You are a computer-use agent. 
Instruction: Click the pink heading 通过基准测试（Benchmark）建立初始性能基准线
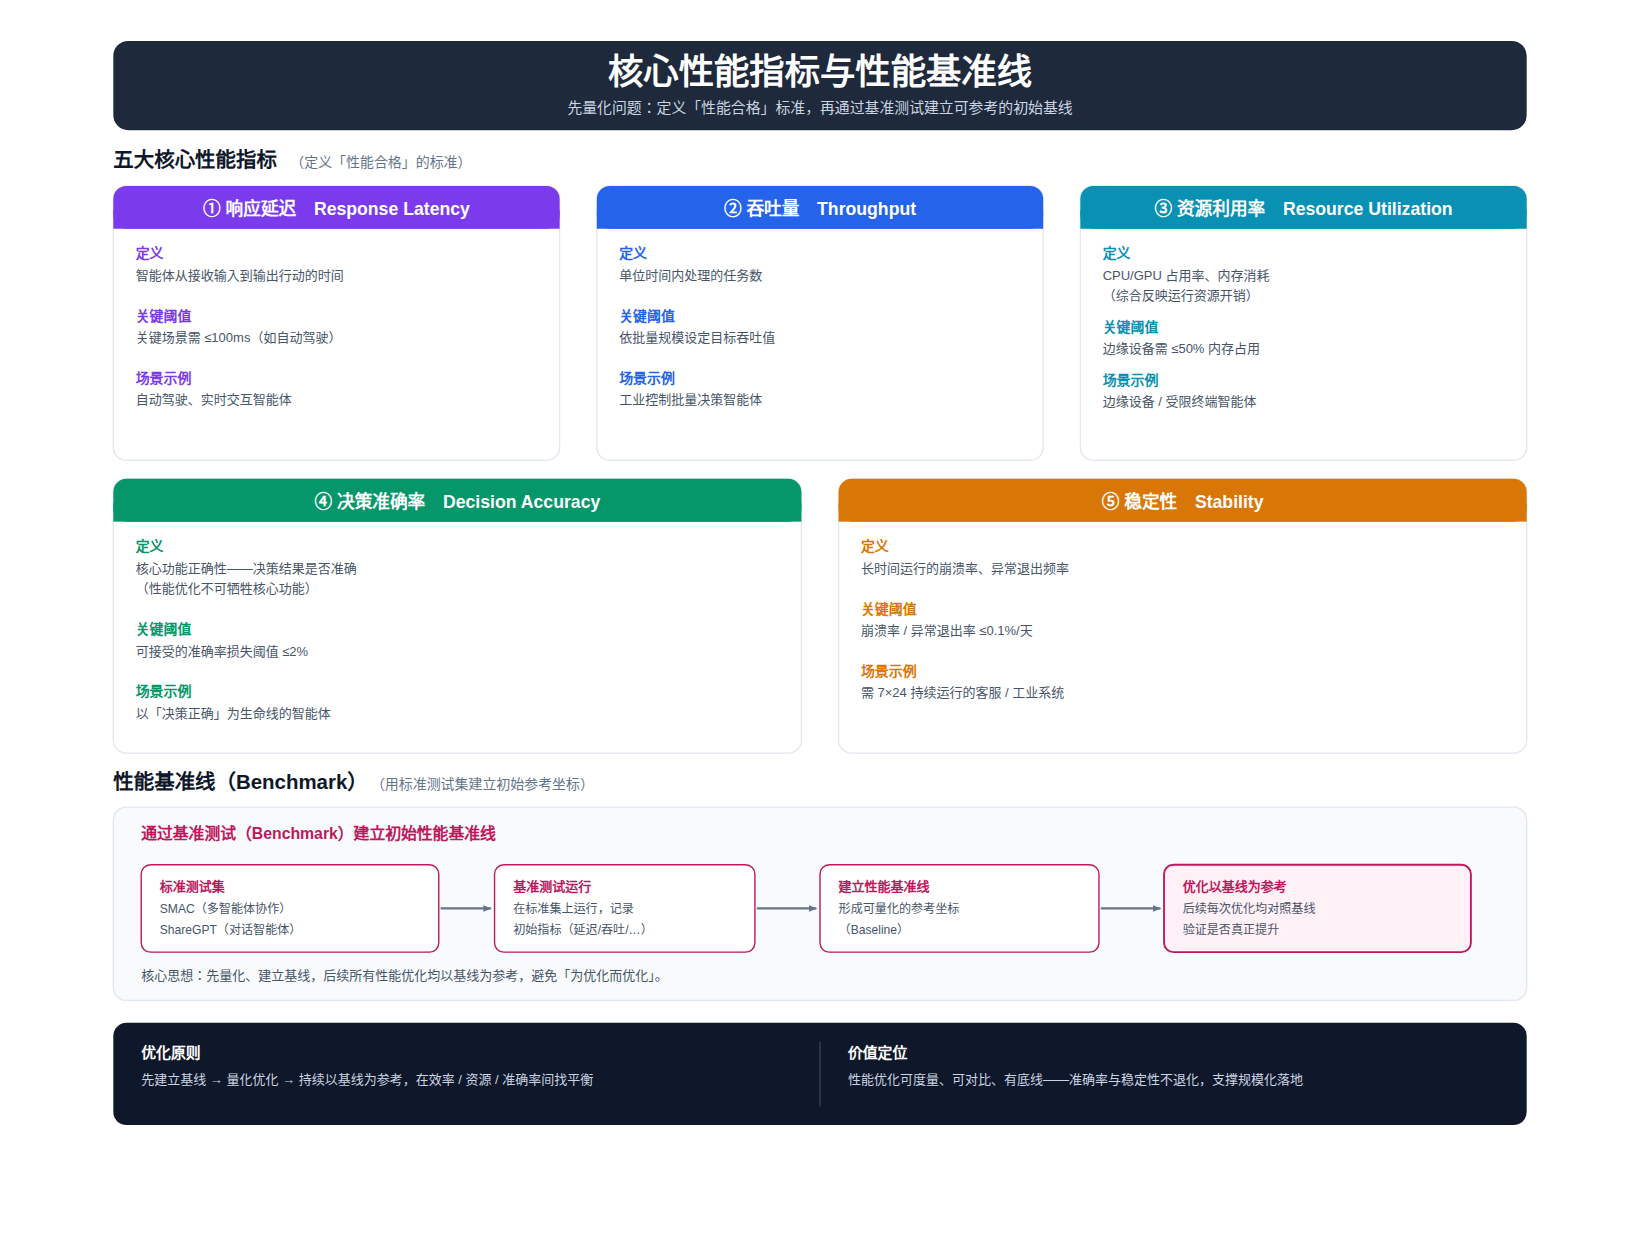click(x=318, y=834)
